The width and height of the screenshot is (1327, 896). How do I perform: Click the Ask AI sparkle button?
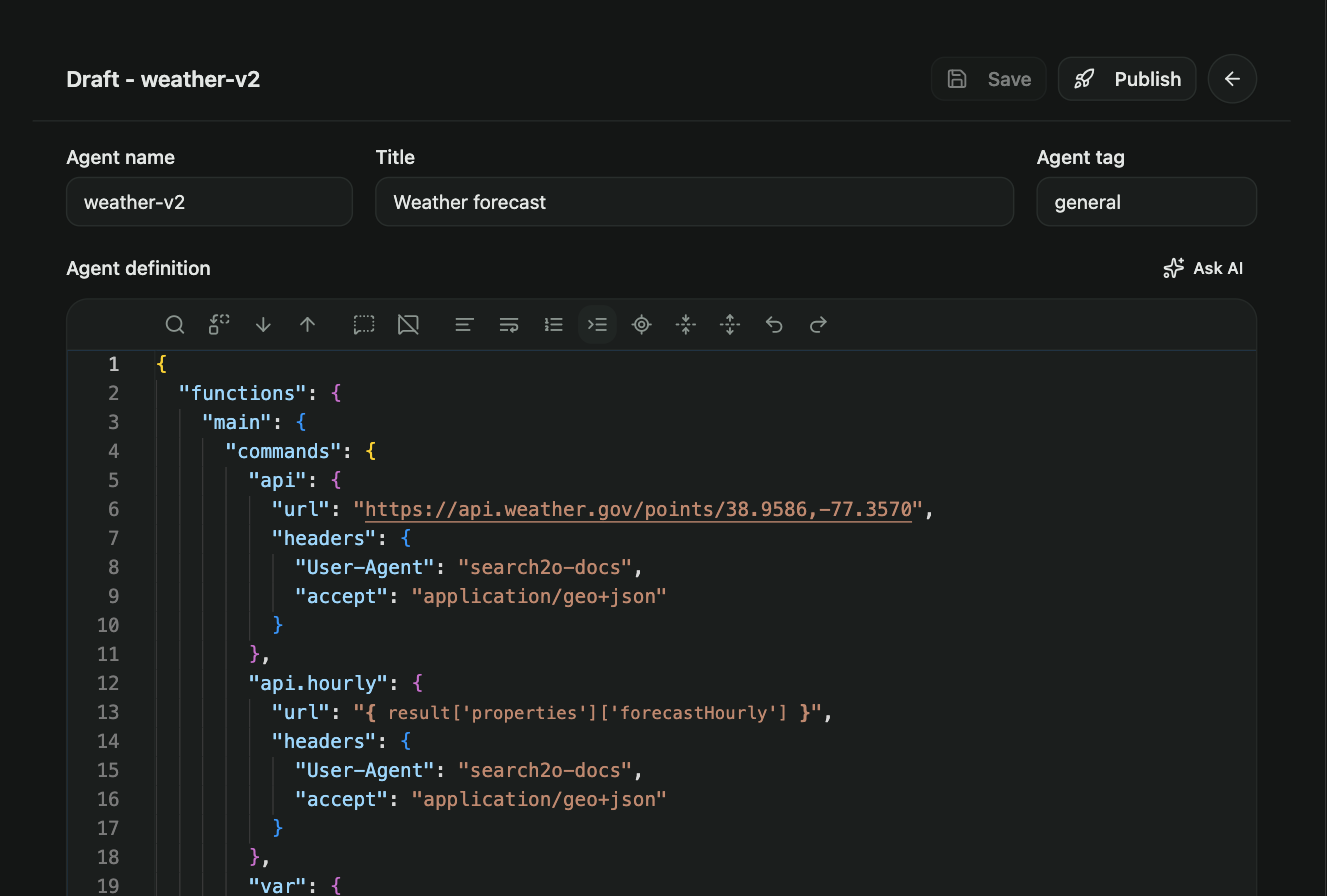[1203, 268]
